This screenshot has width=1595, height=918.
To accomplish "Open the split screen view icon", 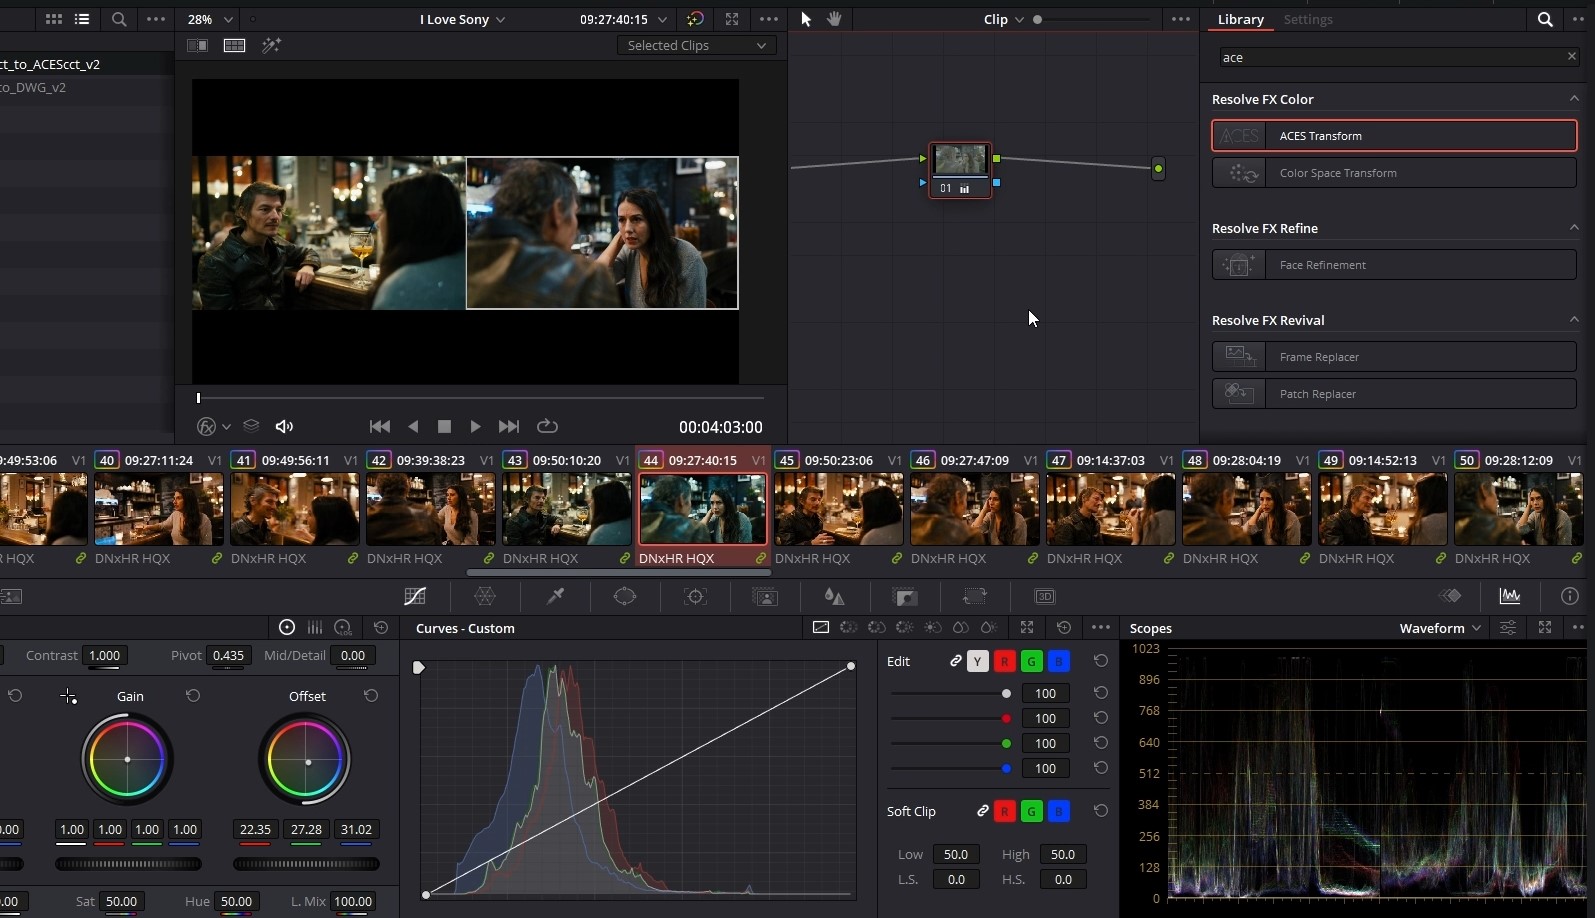I will coord(235,45).
